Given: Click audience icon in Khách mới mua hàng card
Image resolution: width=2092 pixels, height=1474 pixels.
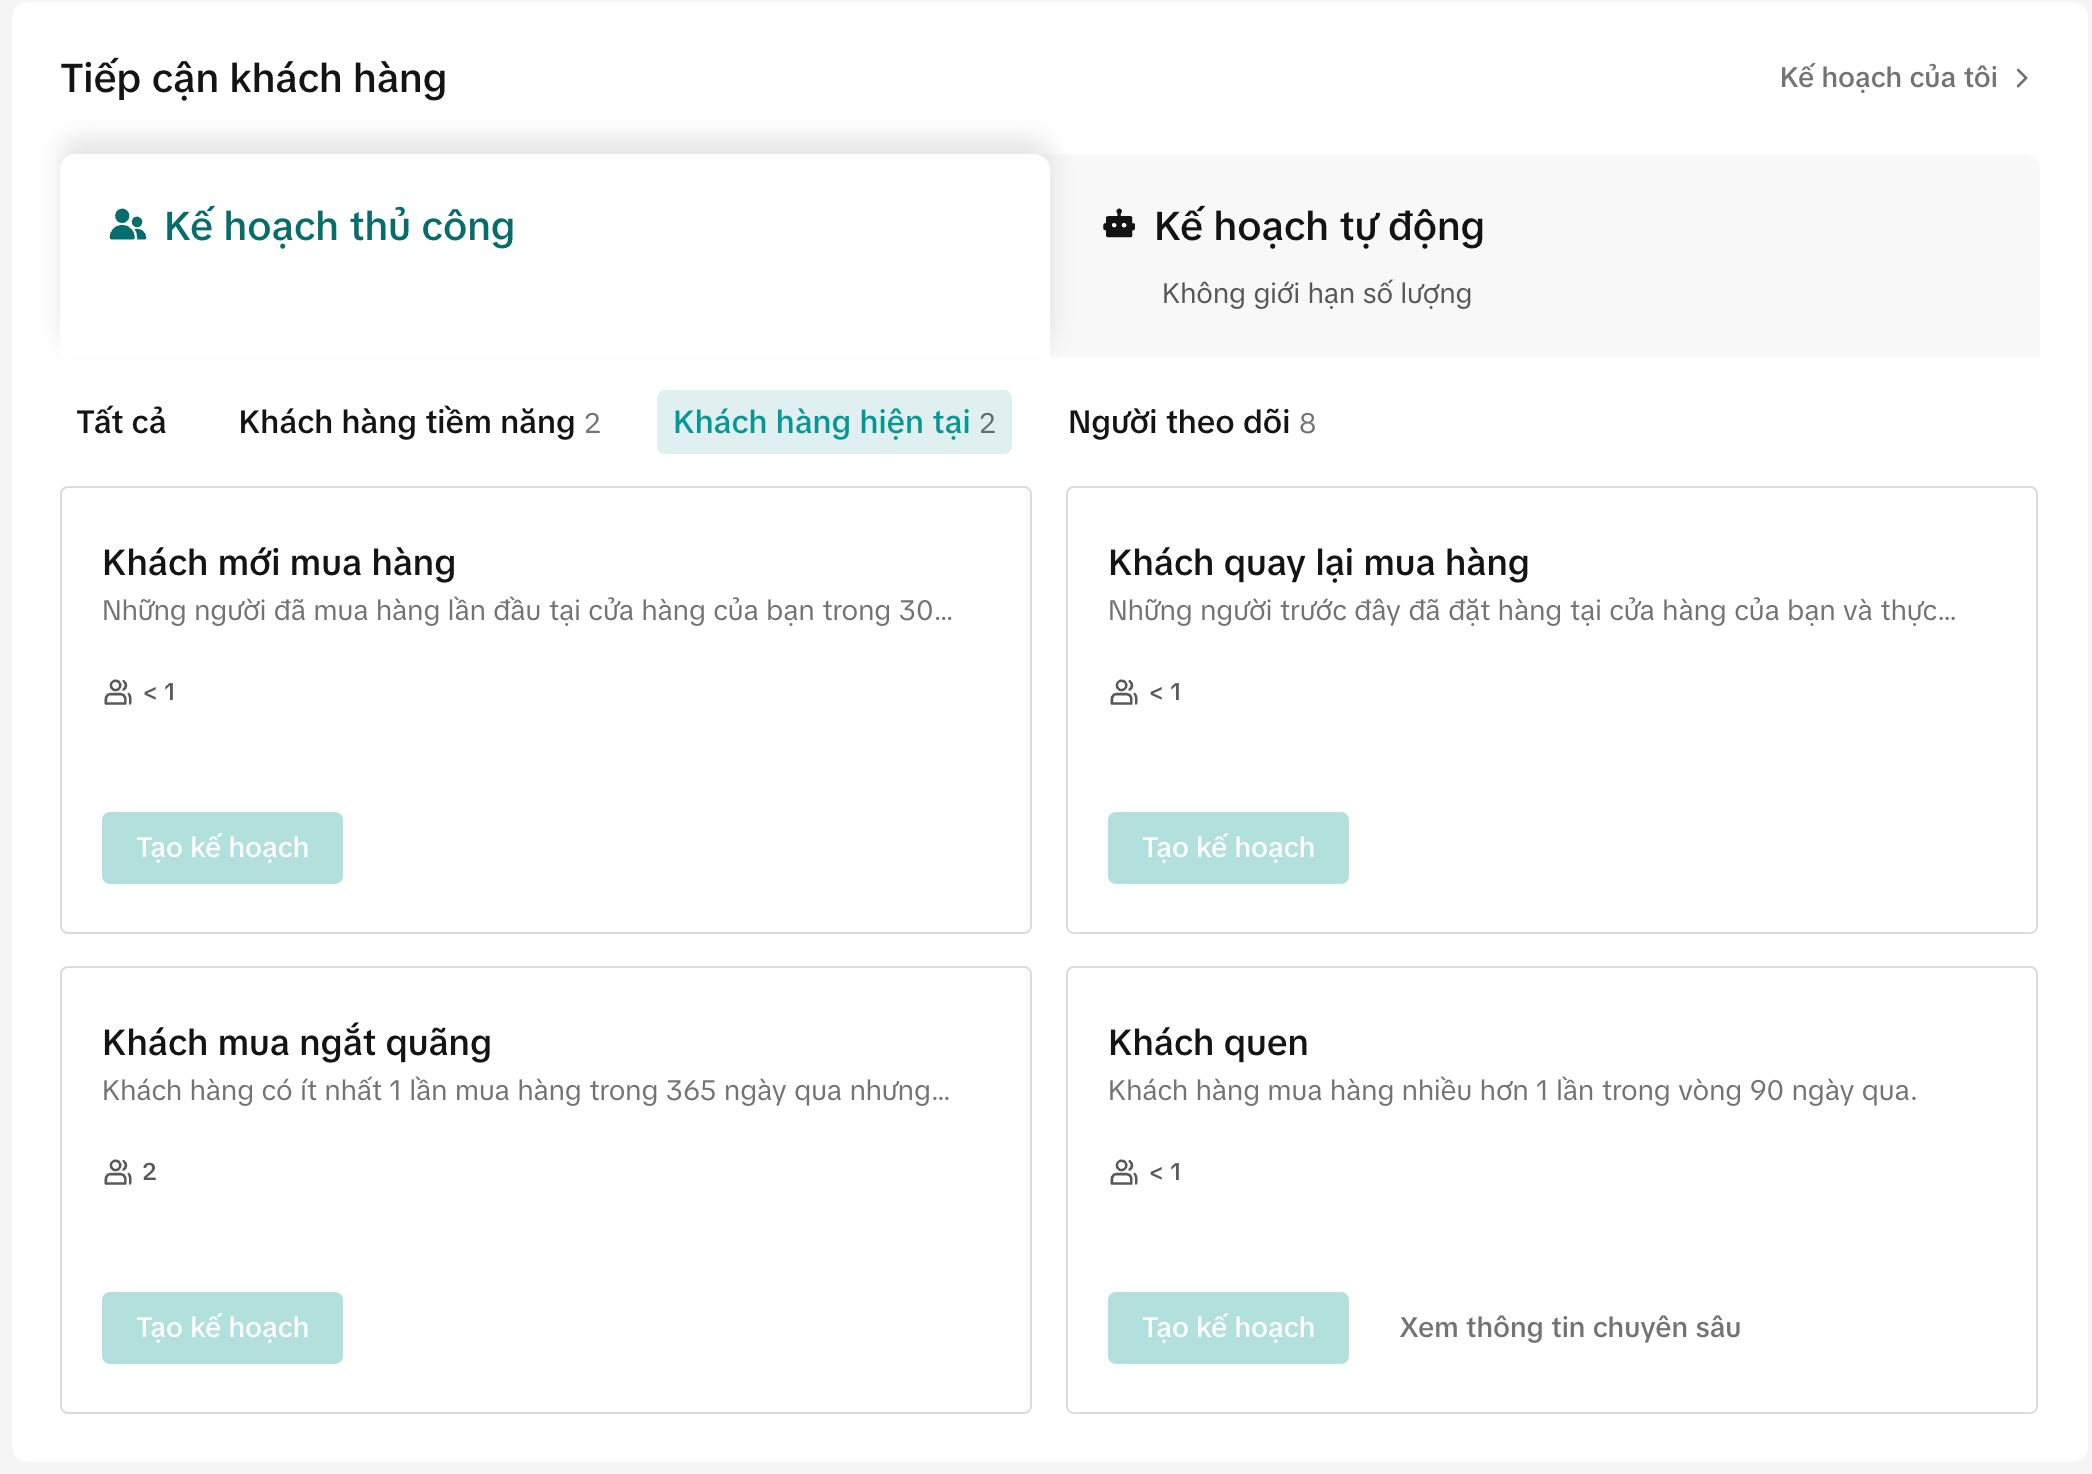Looking at the screenshot, I should [x=117, y=692].
